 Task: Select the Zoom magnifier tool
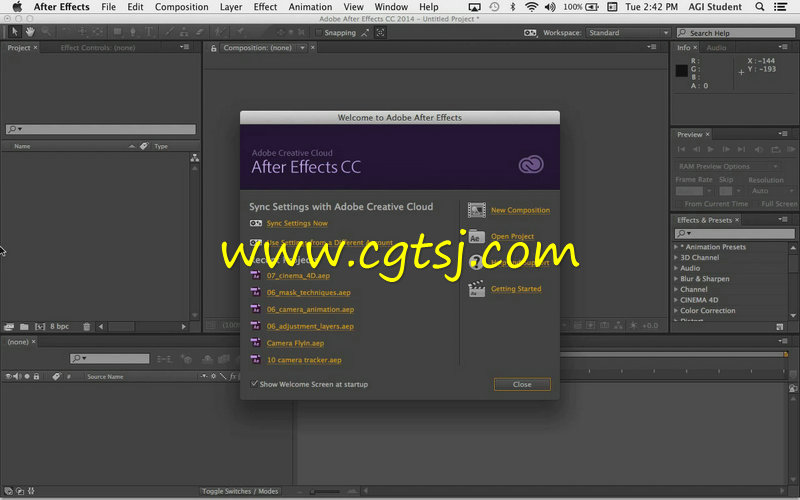point(46,32)
